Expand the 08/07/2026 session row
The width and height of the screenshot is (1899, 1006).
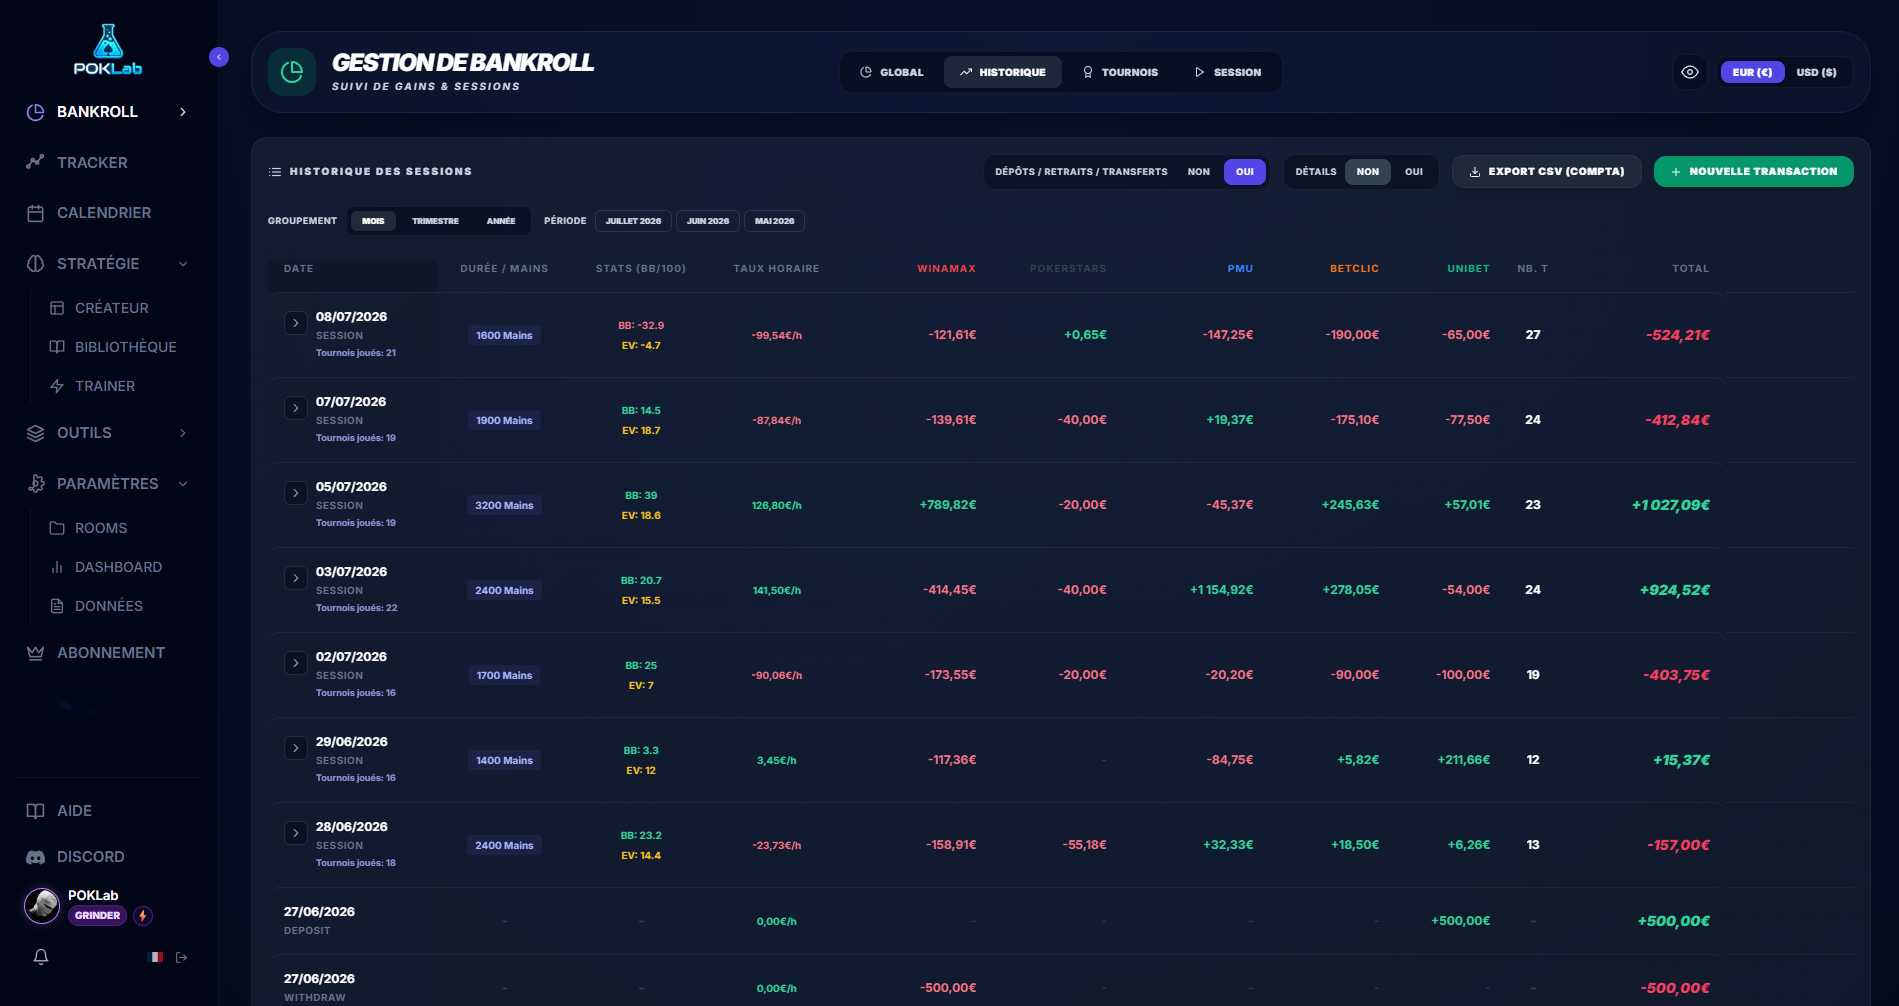(295, 323)
